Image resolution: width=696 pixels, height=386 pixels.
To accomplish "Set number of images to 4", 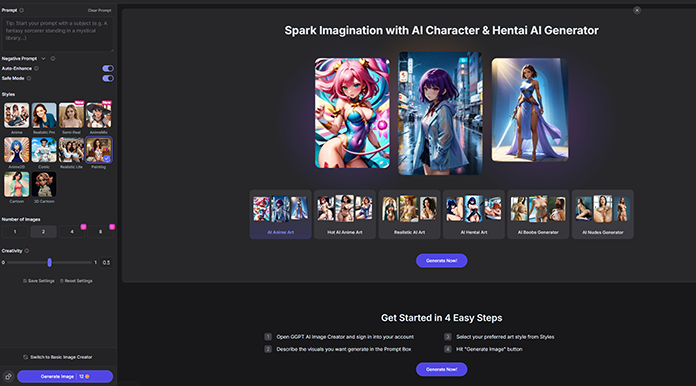I will click(x=72, y=232).
